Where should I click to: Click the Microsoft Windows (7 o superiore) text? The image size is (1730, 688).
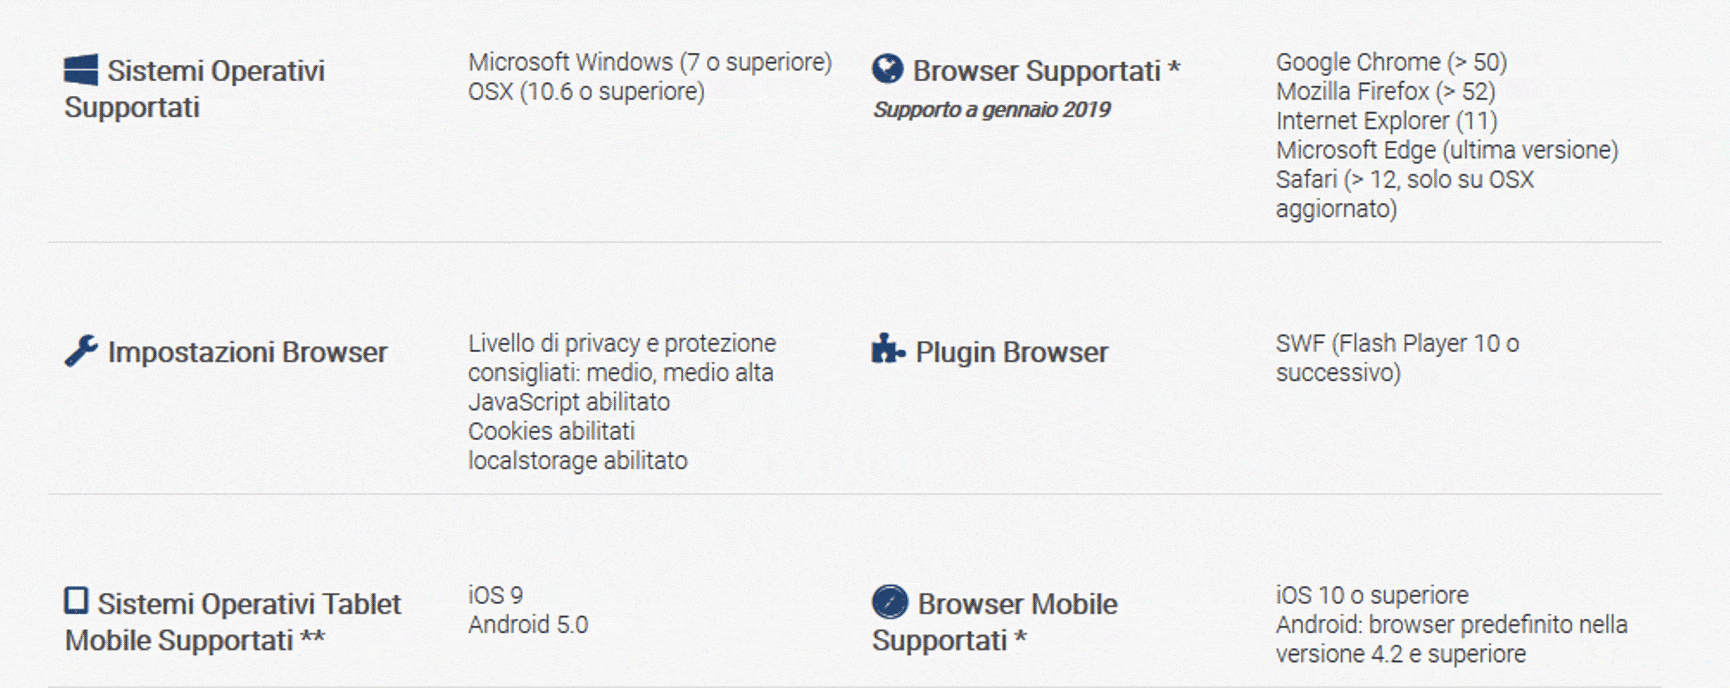(x=650, y=62)
